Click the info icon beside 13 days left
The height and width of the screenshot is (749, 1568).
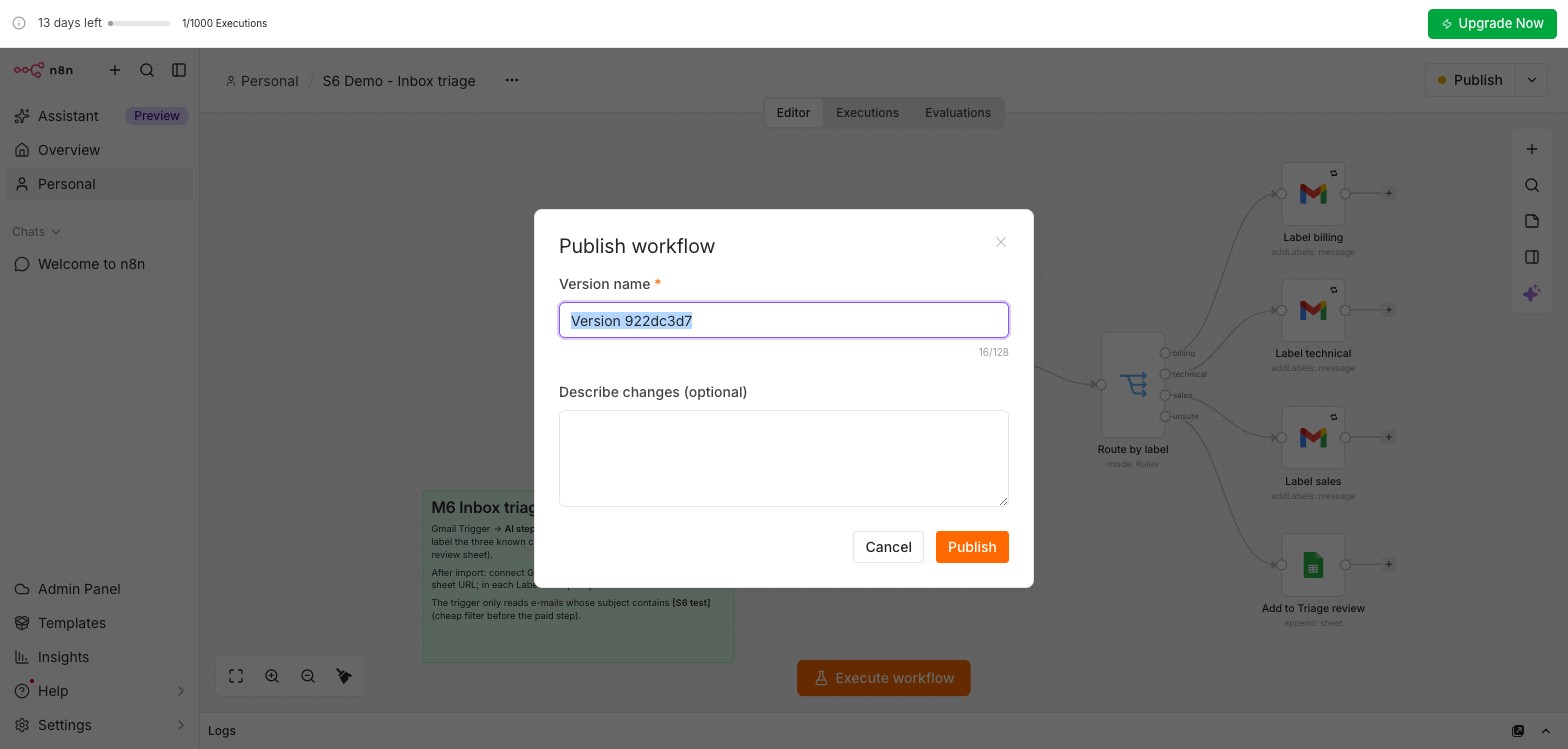(19, 23)
